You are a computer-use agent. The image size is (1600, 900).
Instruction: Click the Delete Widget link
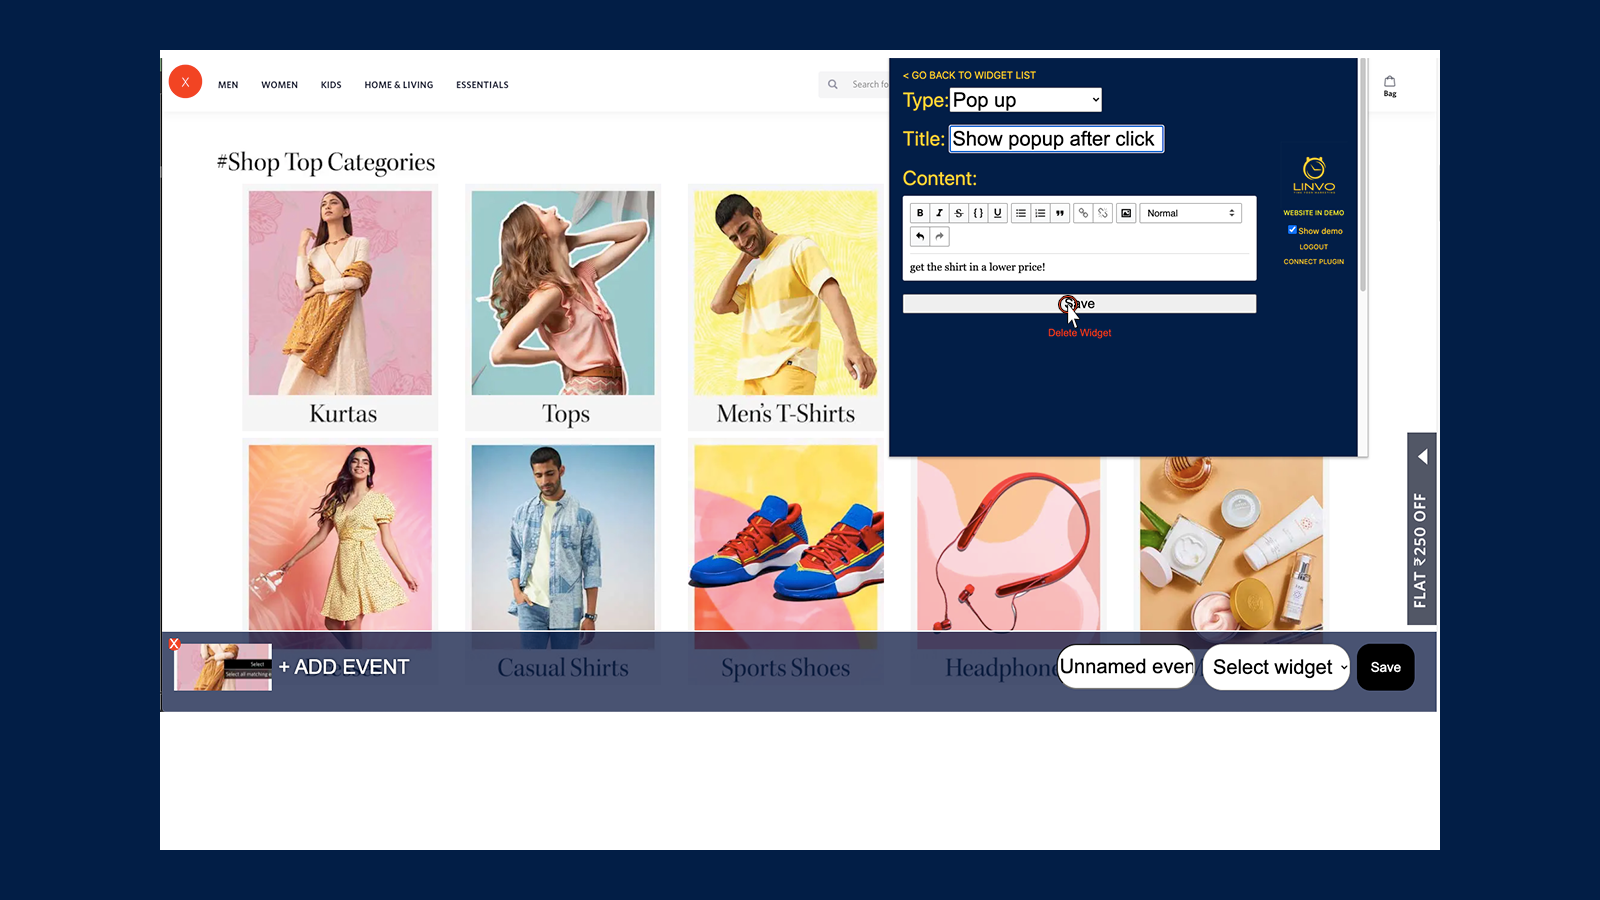[1079, 332]
